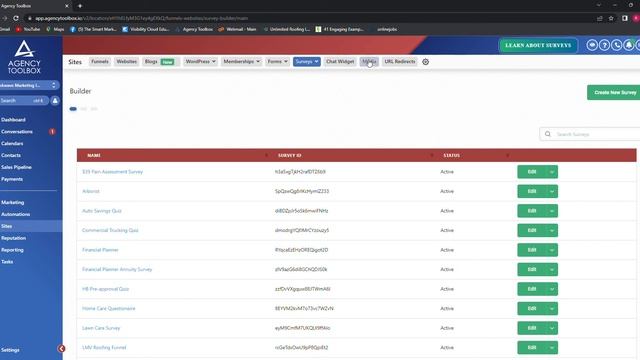Reload the page in the browser
Image resolution: width=640 pixels, height=360 pixels.
click(x=16, y=18)
